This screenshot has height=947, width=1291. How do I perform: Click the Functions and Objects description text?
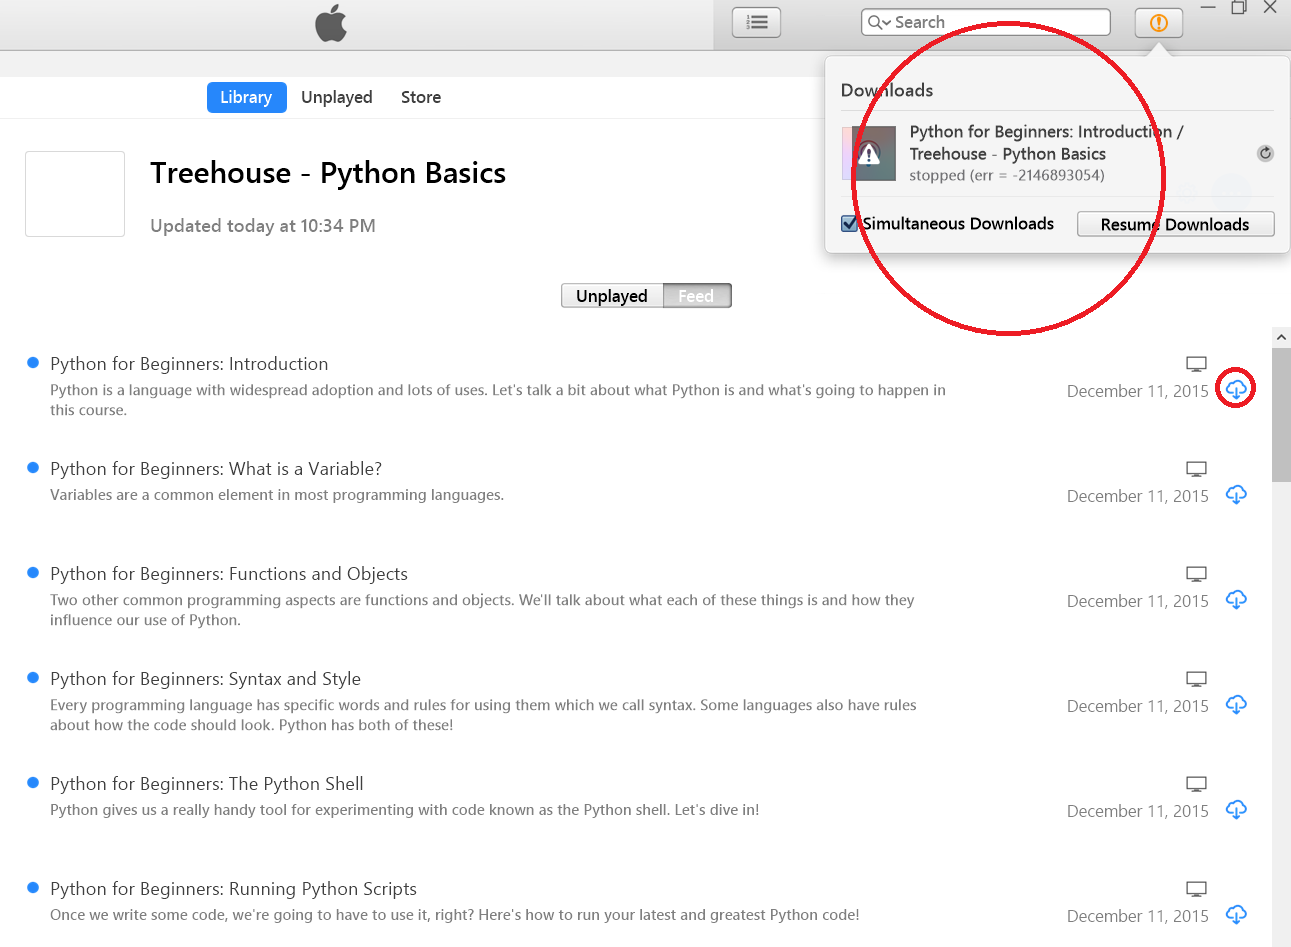(483, 610)
